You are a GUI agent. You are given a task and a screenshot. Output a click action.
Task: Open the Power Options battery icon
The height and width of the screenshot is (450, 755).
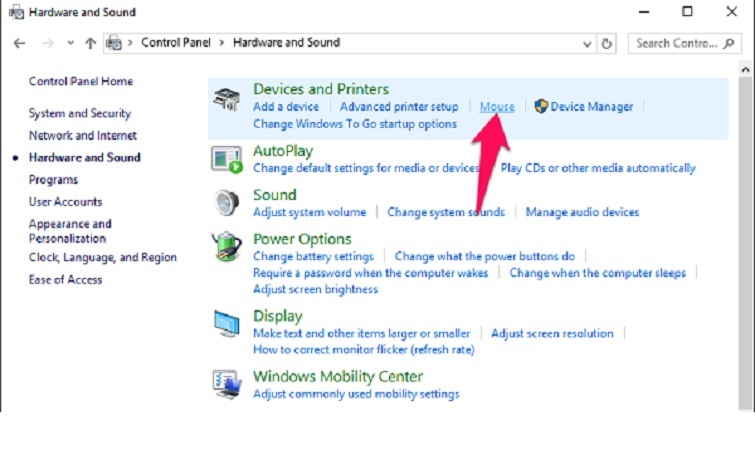pyautogui.click(x=226, y=246)
